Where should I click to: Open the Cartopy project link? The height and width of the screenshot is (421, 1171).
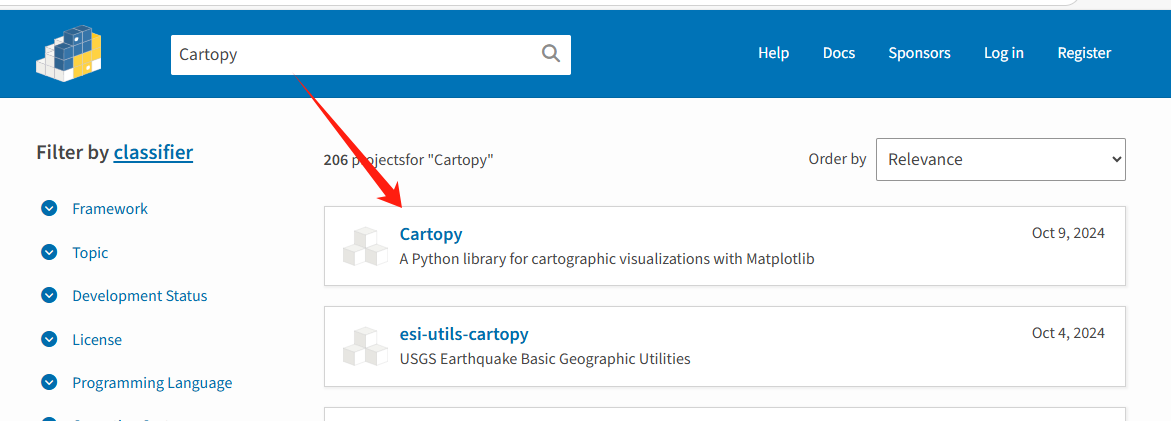pos(431,234)
